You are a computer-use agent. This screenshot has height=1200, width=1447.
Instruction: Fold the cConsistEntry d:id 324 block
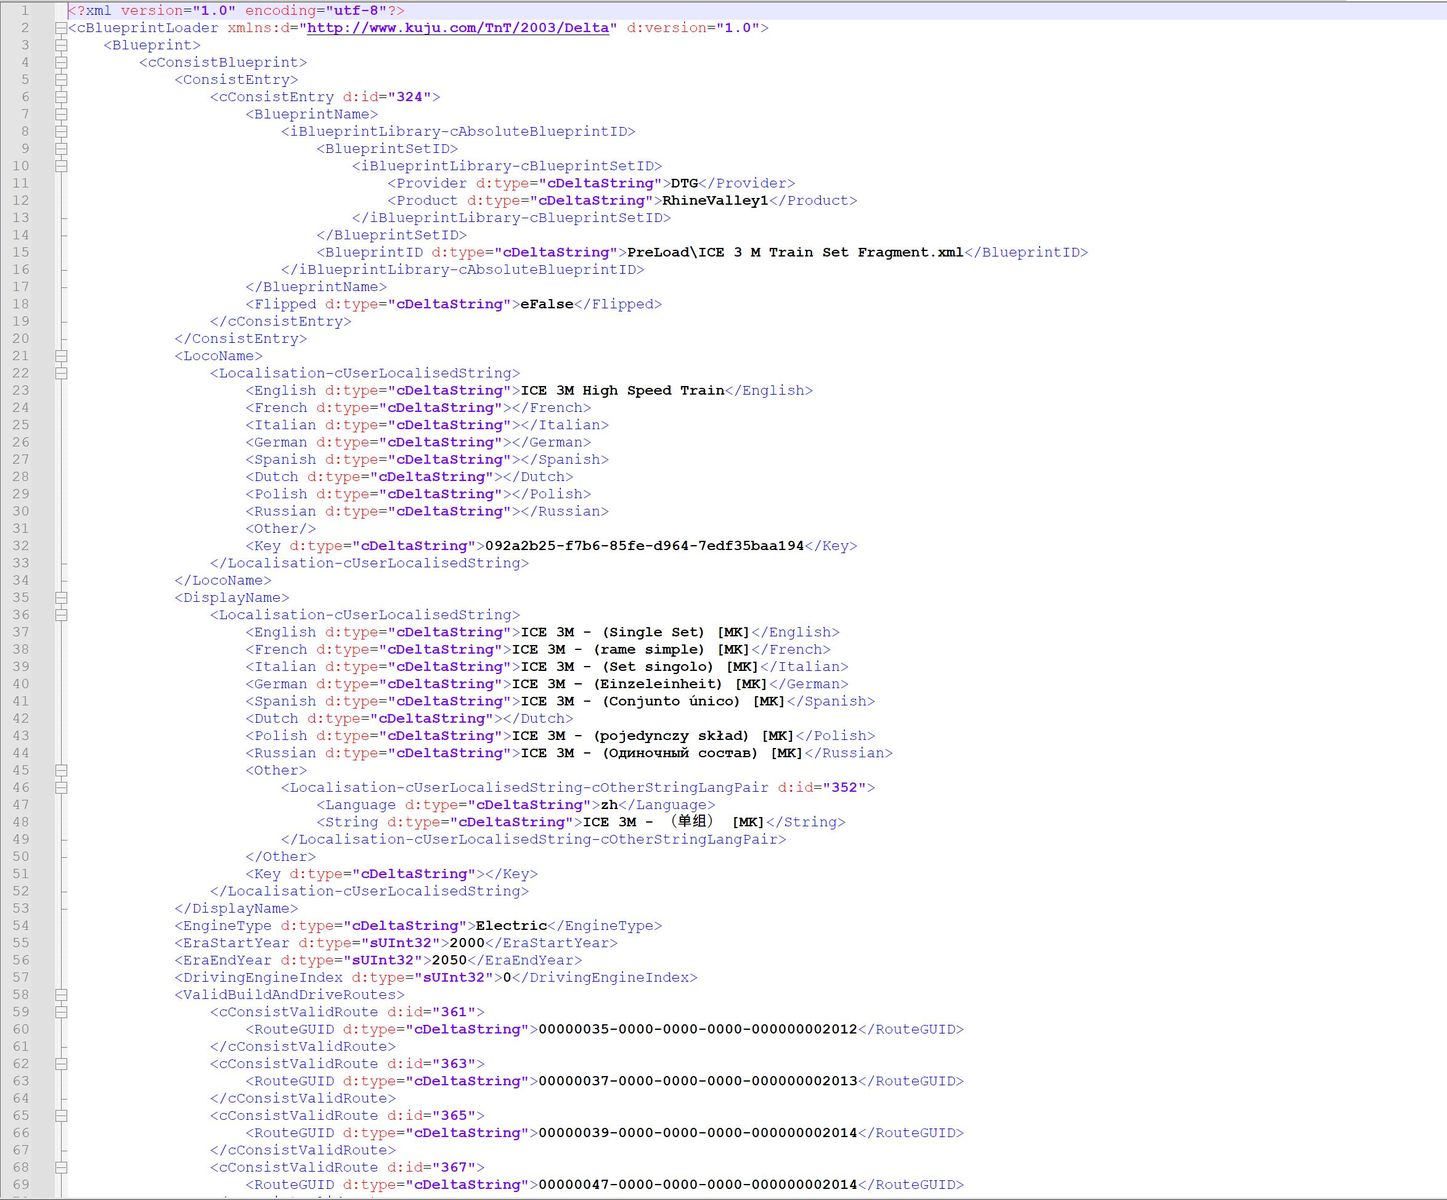(x=61, y=97)
